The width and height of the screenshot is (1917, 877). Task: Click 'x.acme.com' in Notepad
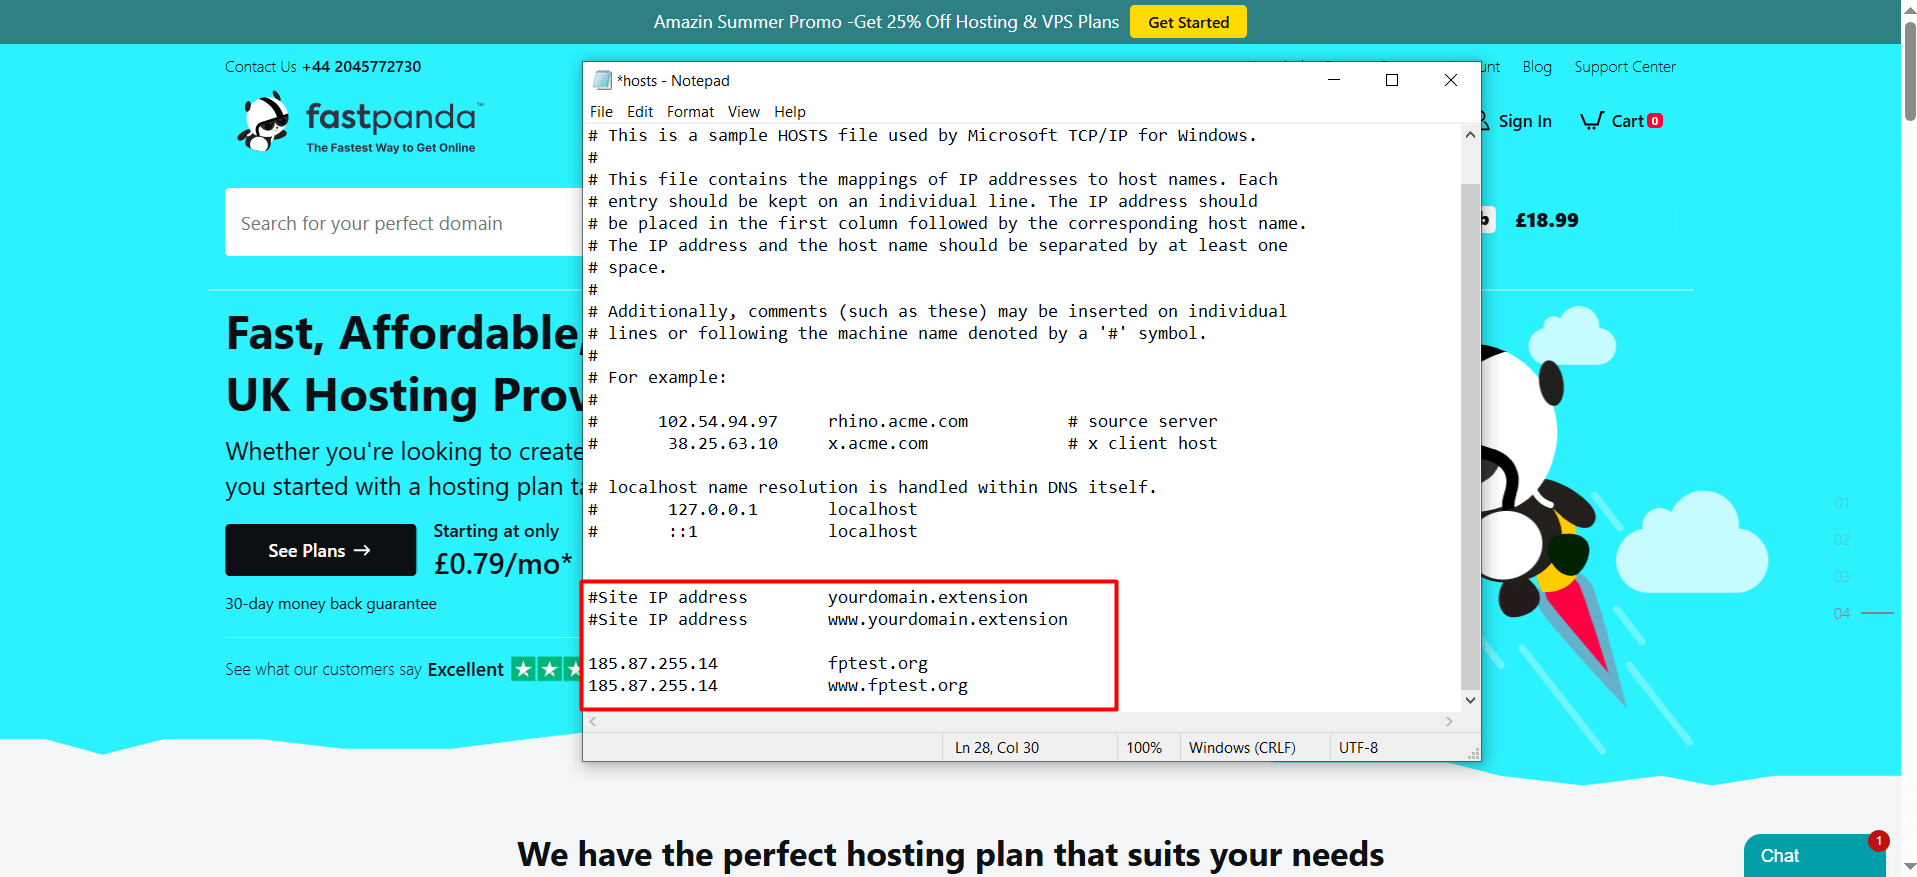(878, 443)
